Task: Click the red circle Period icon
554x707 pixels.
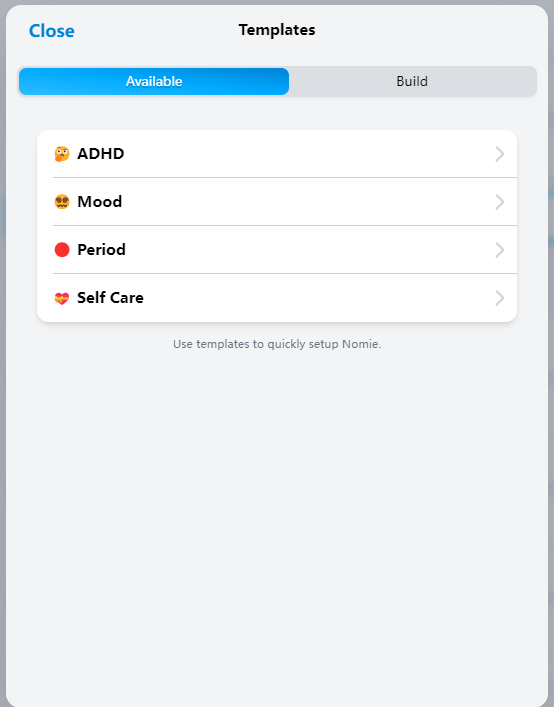Action: pos(62,249)
